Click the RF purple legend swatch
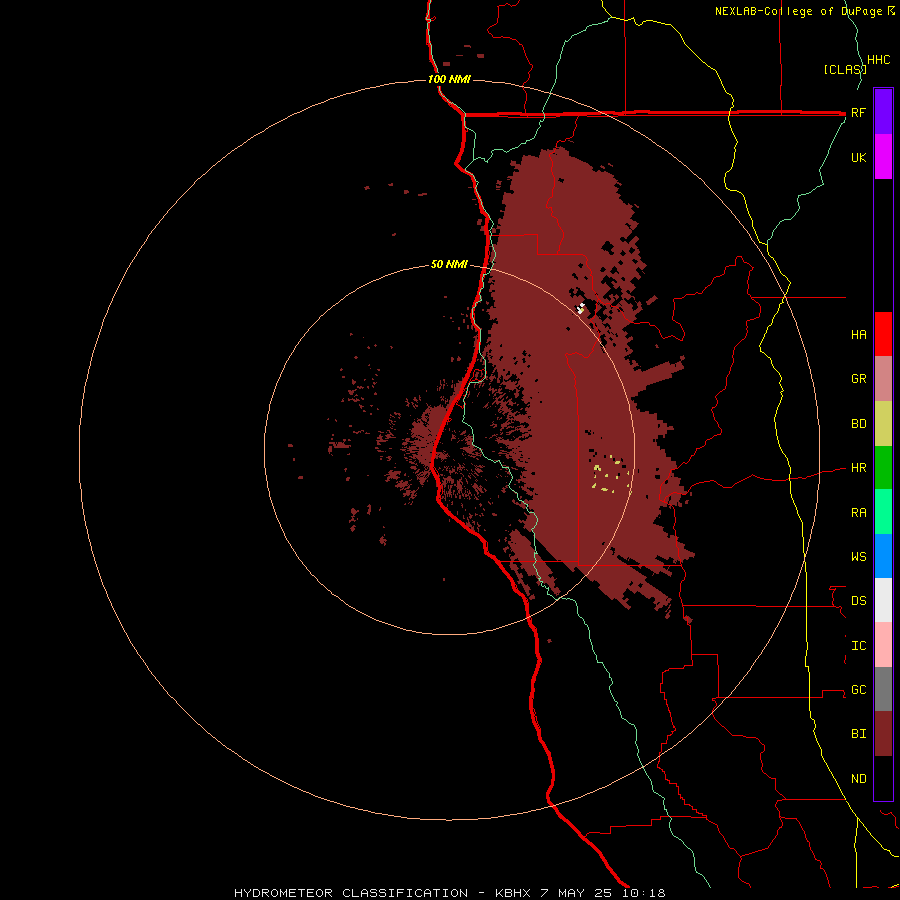 [883, 112]
